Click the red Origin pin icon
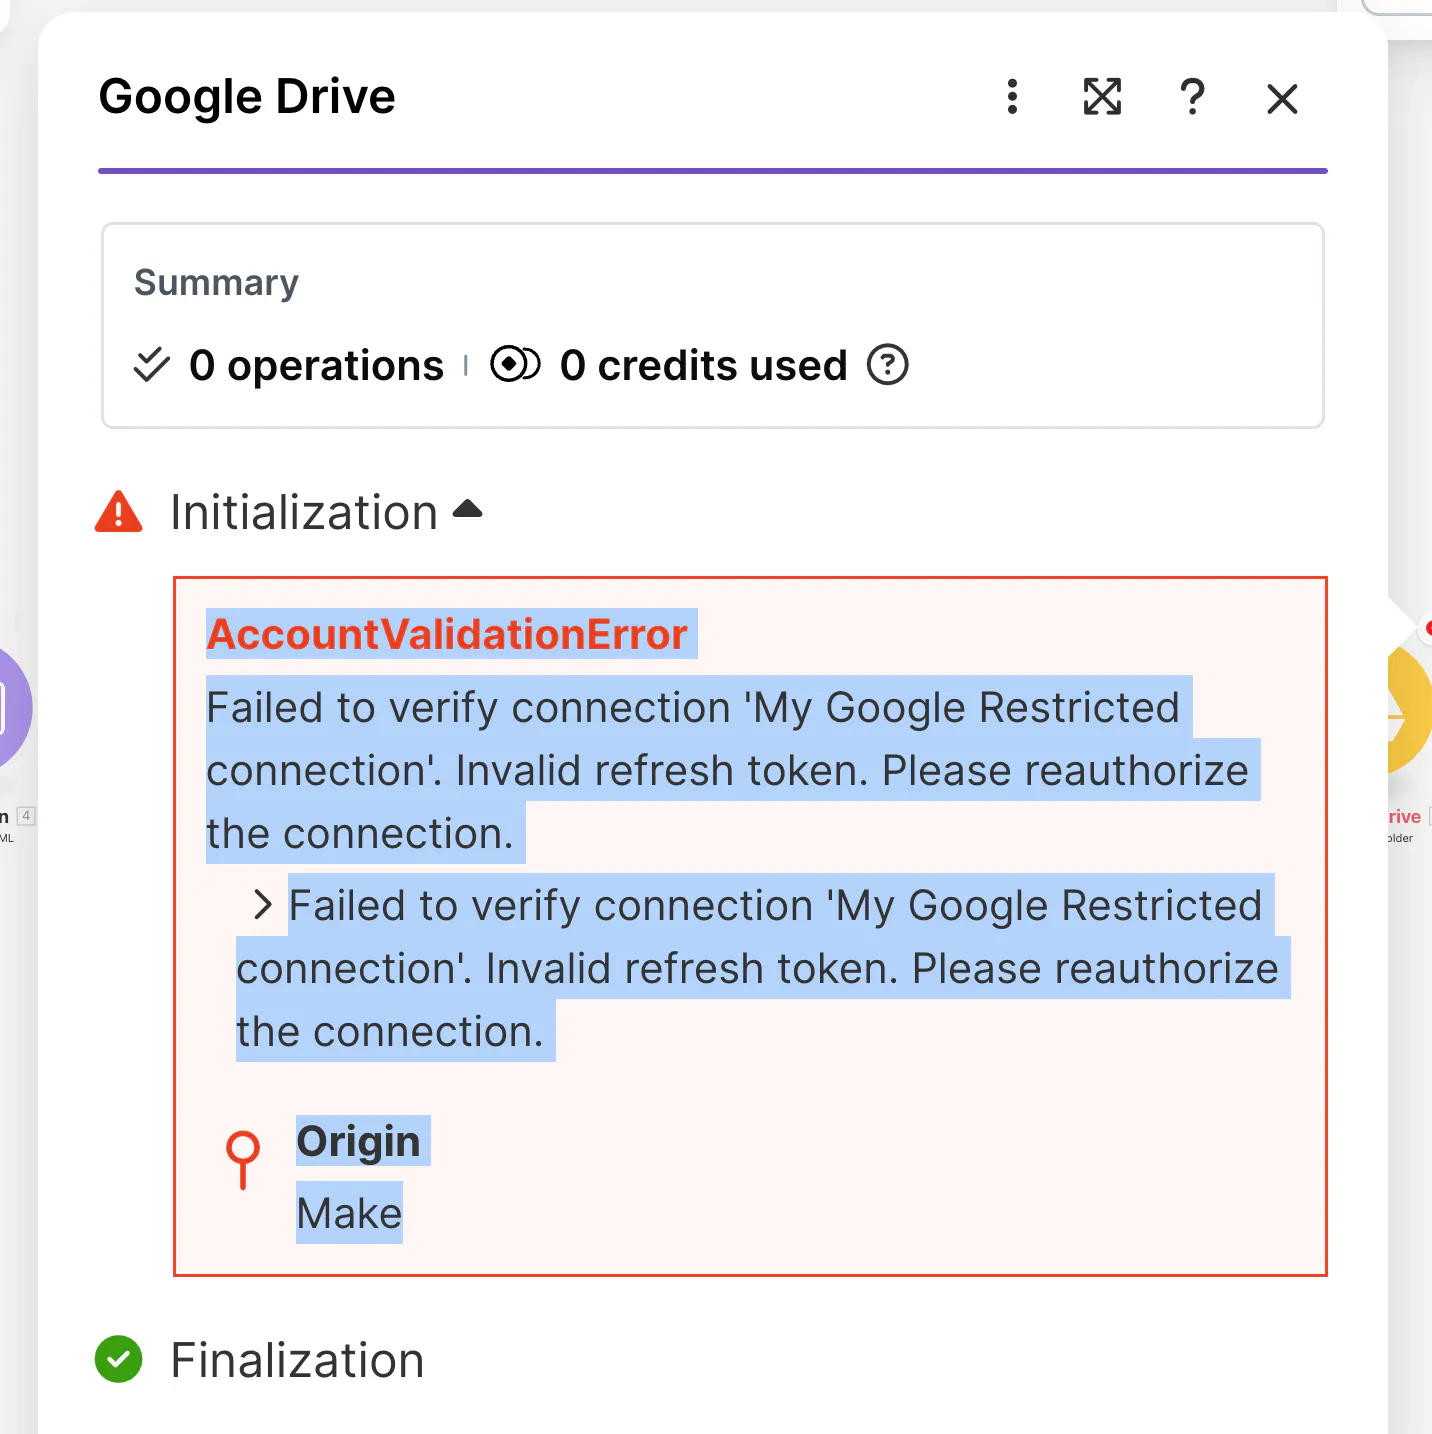The width and height of the screenshot is (1432, 1434). coord(243,1158)
